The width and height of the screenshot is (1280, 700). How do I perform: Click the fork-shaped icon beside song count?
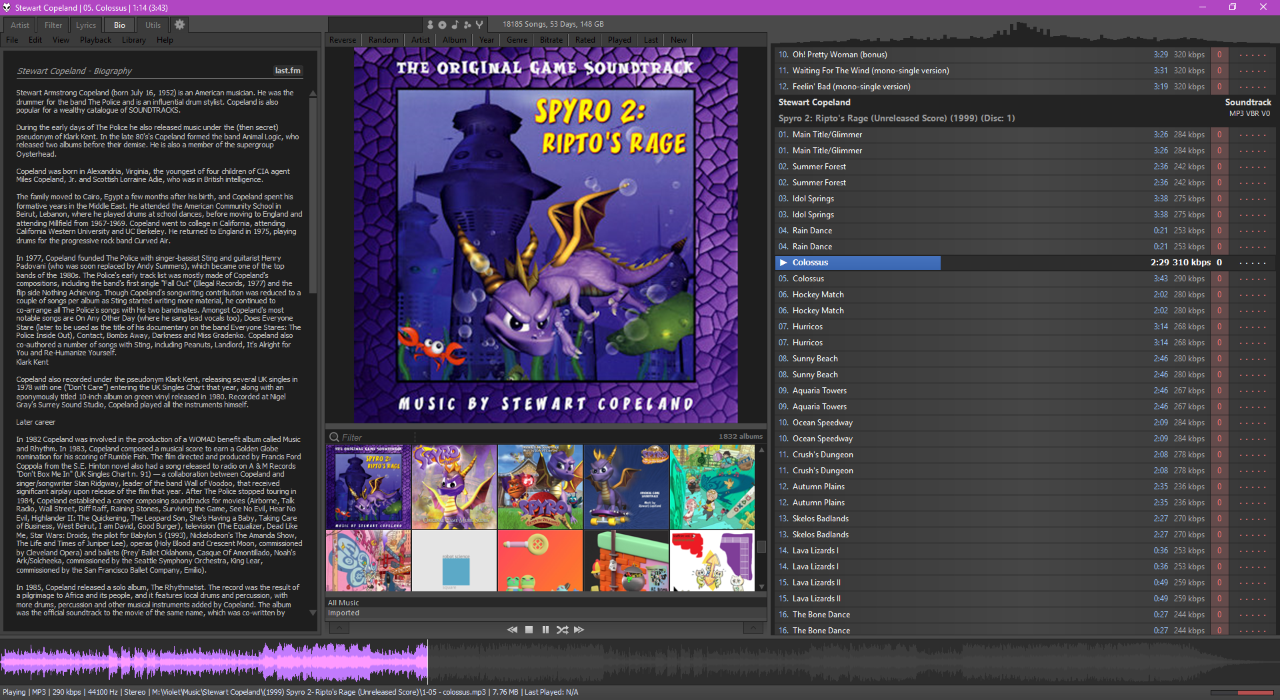(x=479, y=24)
